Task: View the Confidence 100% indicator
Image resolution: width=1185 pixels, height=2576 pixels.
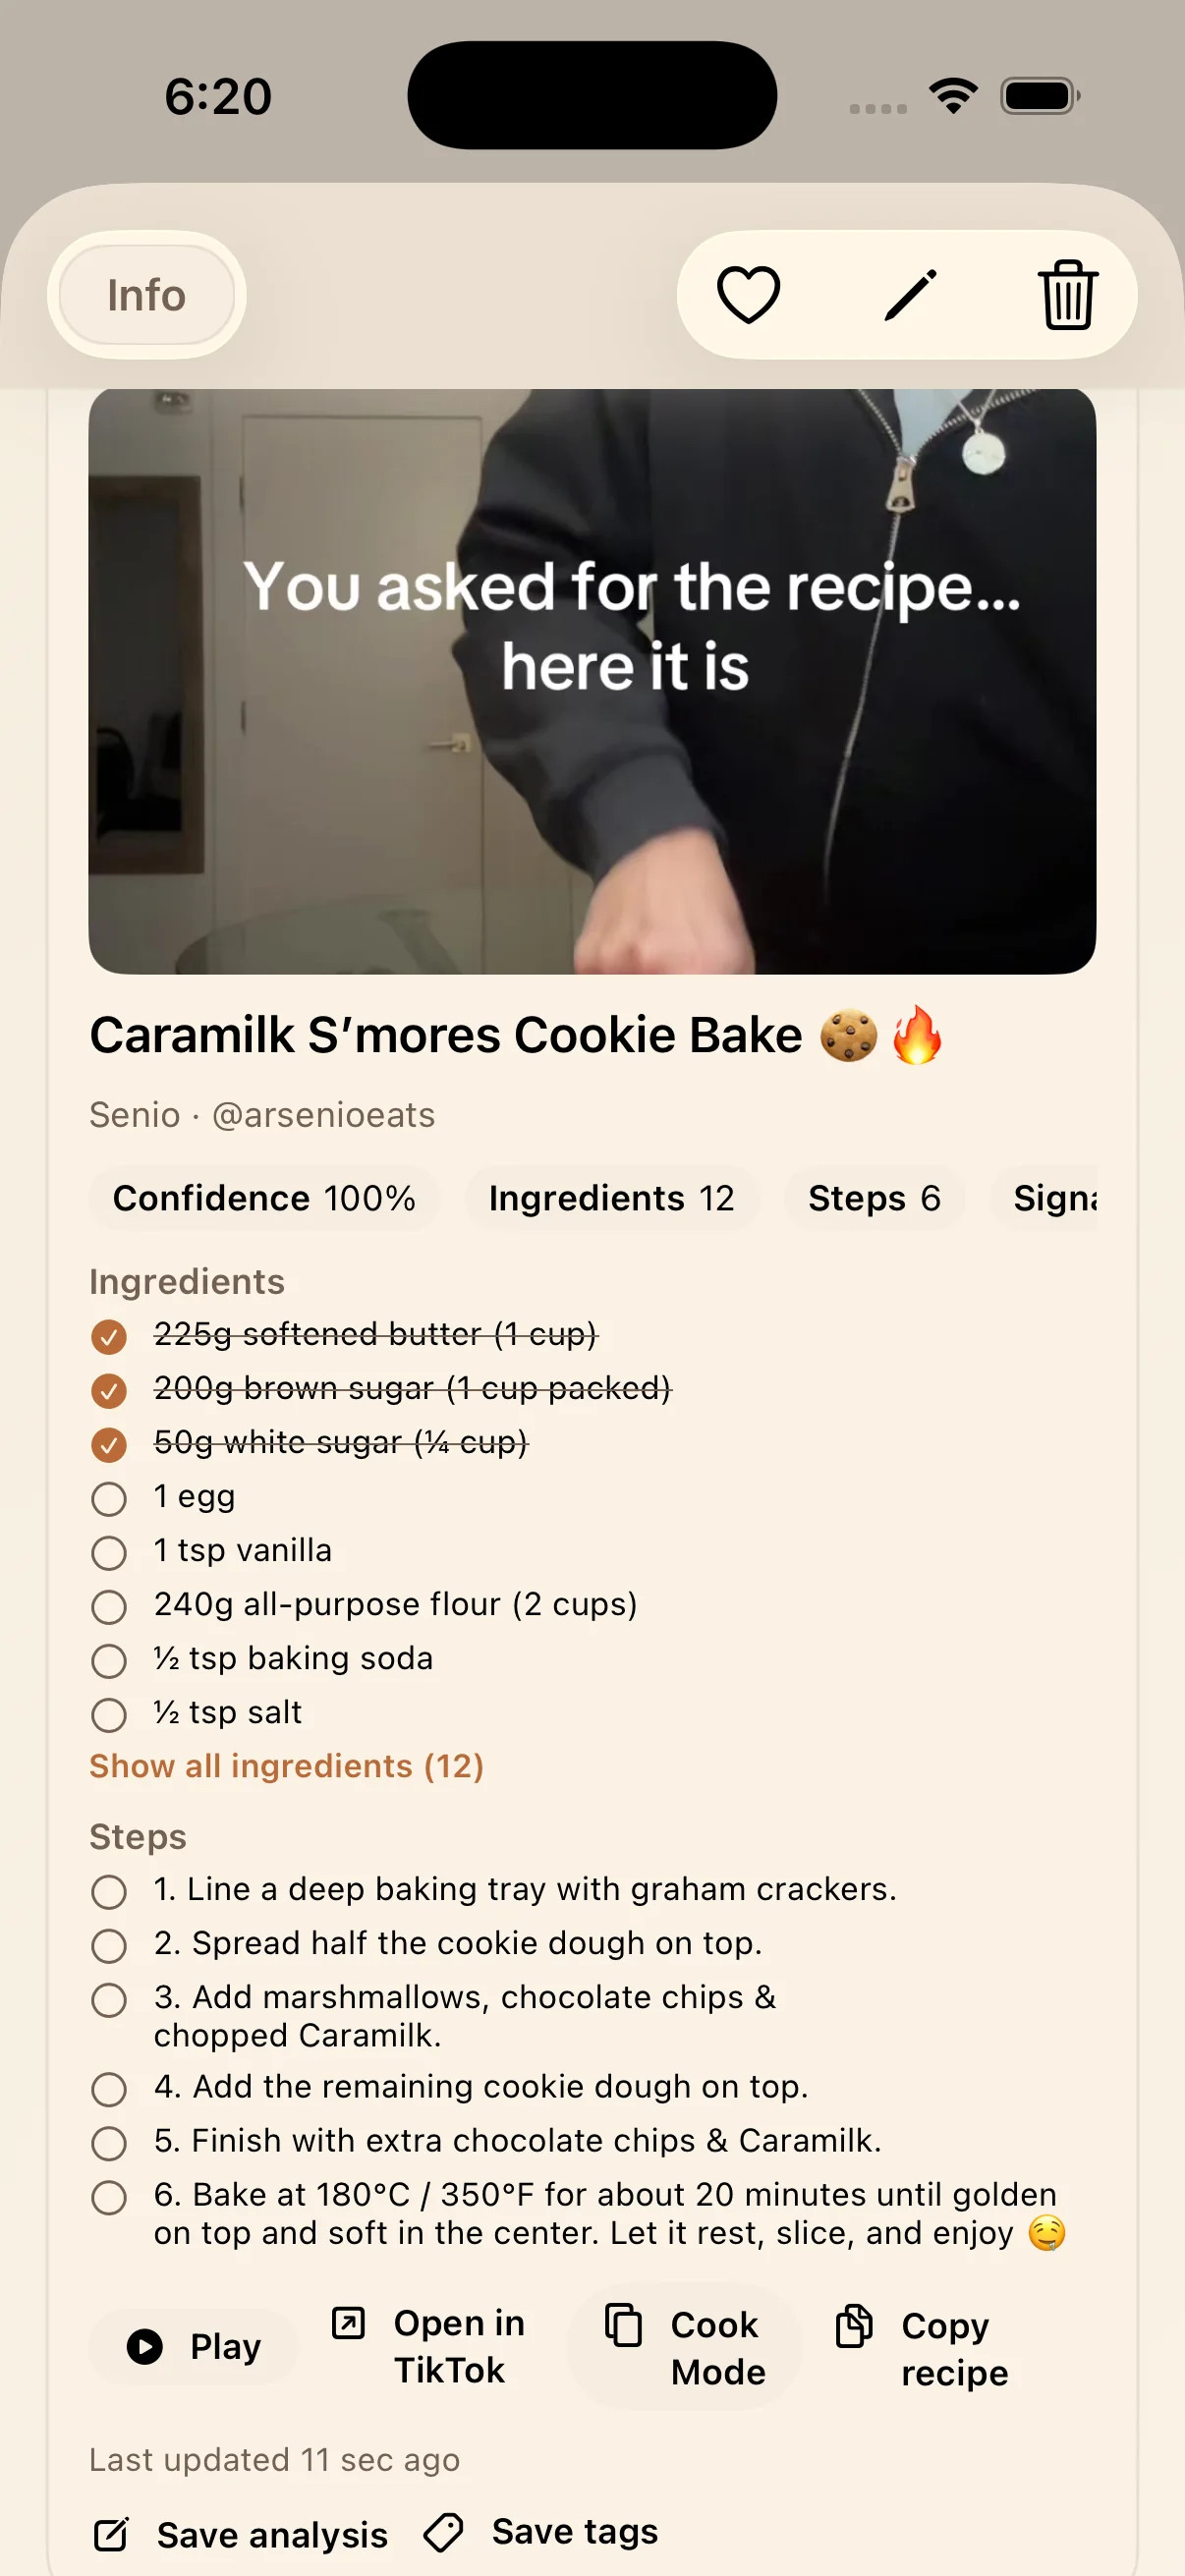Action: pos(265,1198)
